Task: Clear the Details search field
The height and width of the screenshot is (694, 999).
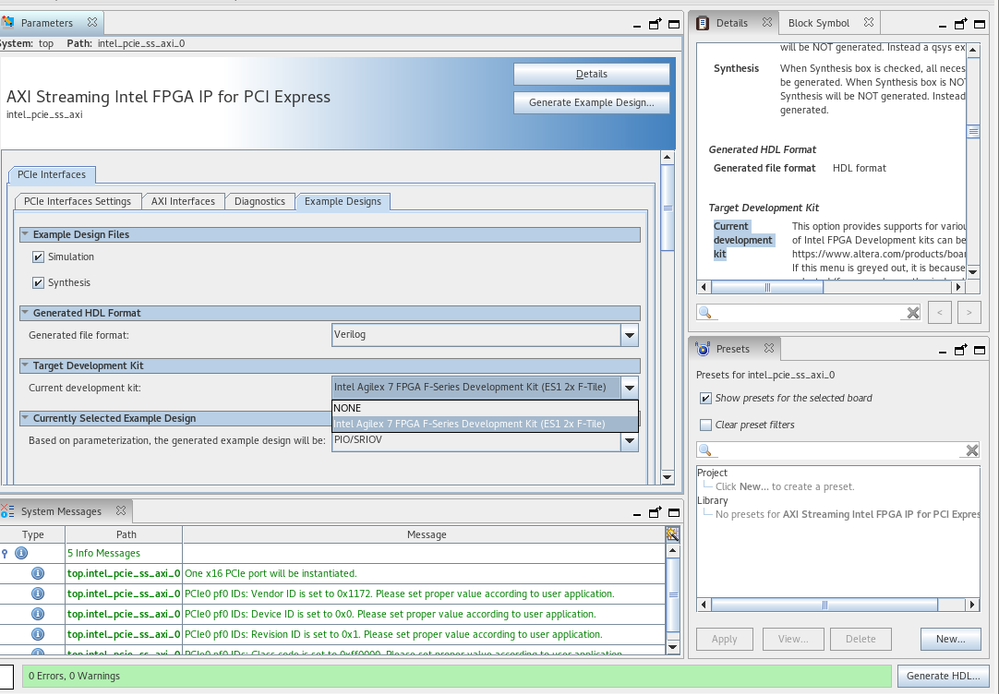Action: [913, 312]
